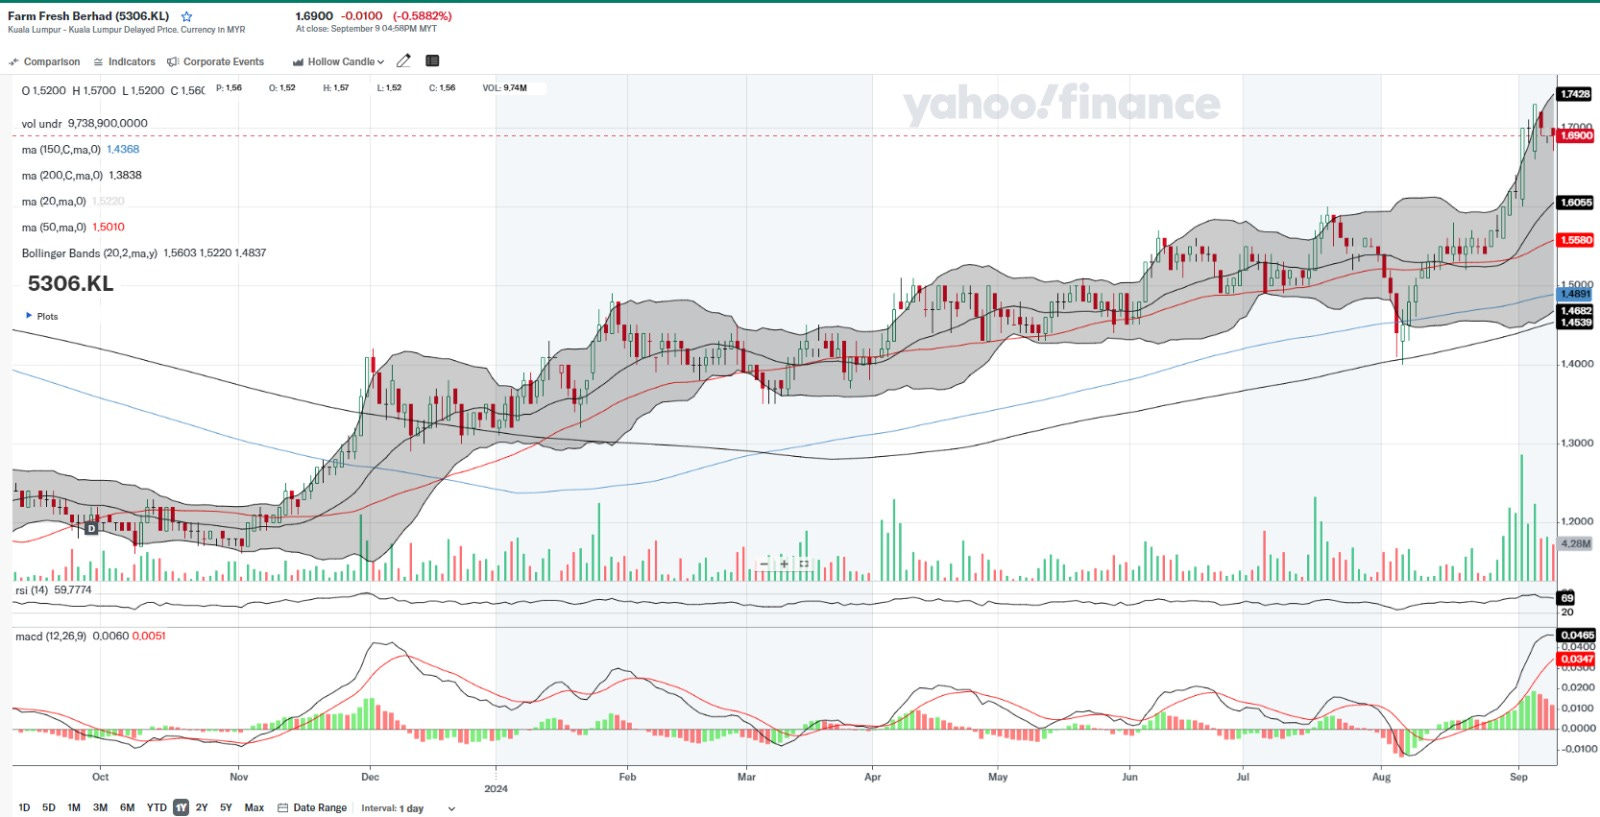
Task: Click the 2024 year label on time axis
Action: pos(496,789)
